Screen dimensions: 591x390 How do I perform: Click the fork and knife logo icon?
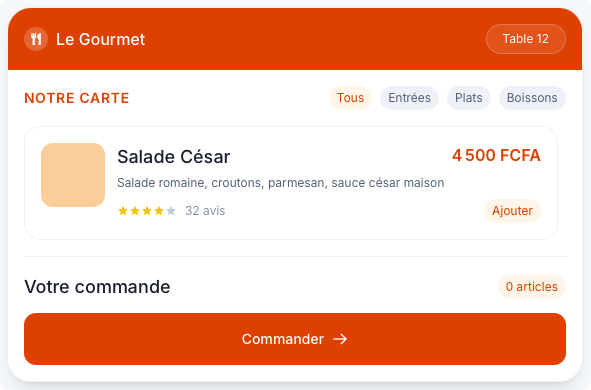[x=36, y=39]
